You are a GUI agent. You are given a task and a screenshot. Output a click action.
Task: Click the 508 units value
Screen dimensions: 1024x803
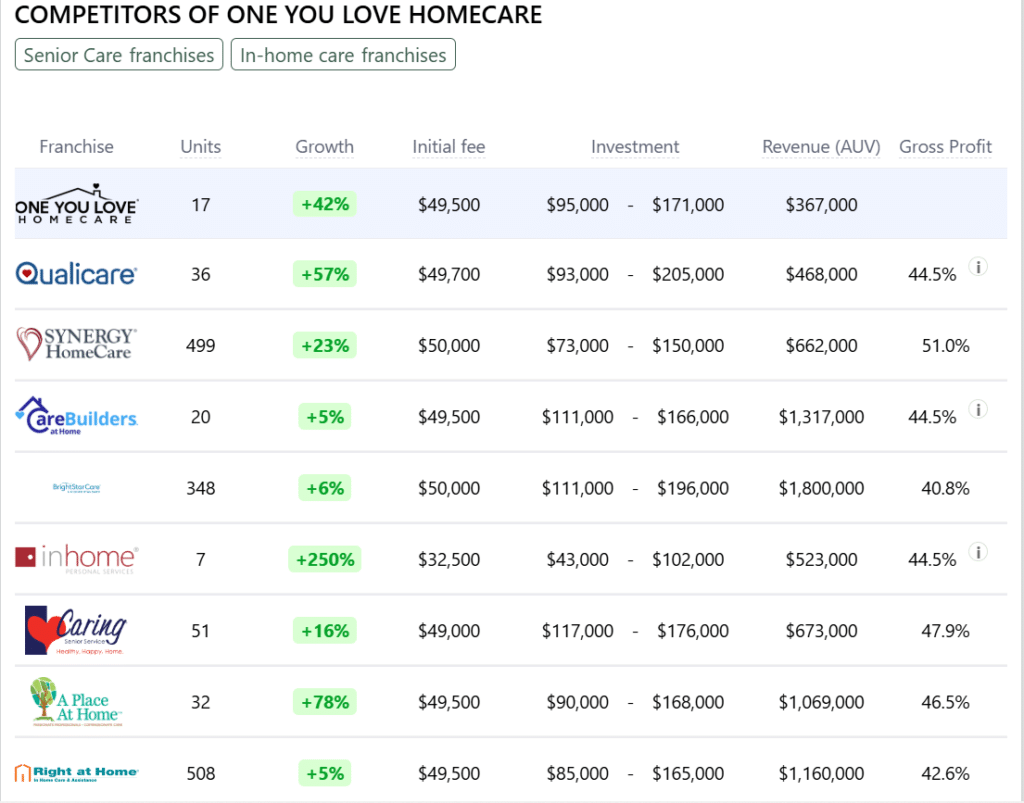coord(200,774)
